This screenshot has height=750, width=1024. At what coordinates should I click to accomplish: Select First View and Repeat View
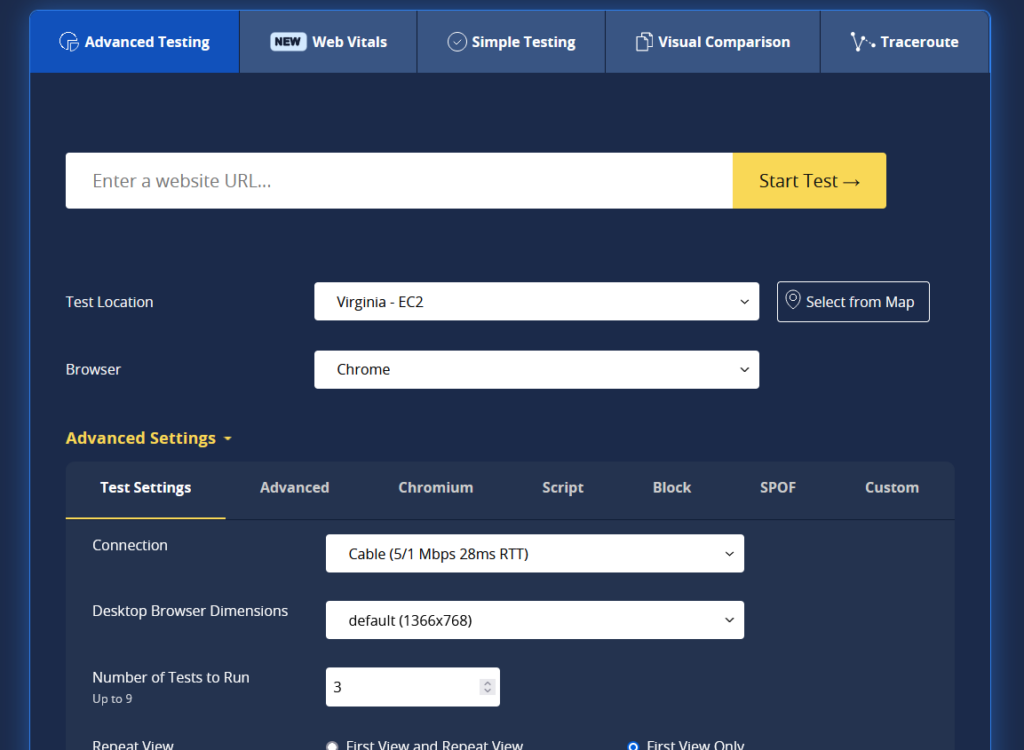click(332, 745)
